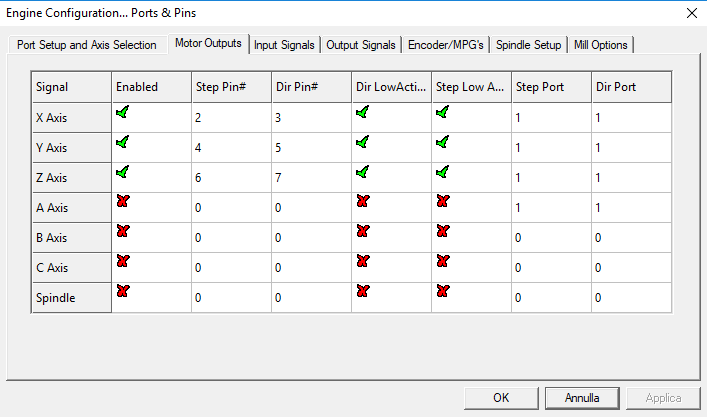Toggle Spindle Dir LowActive setting
707x417 pixels.
pyautogui.click(x=363, y=291)
